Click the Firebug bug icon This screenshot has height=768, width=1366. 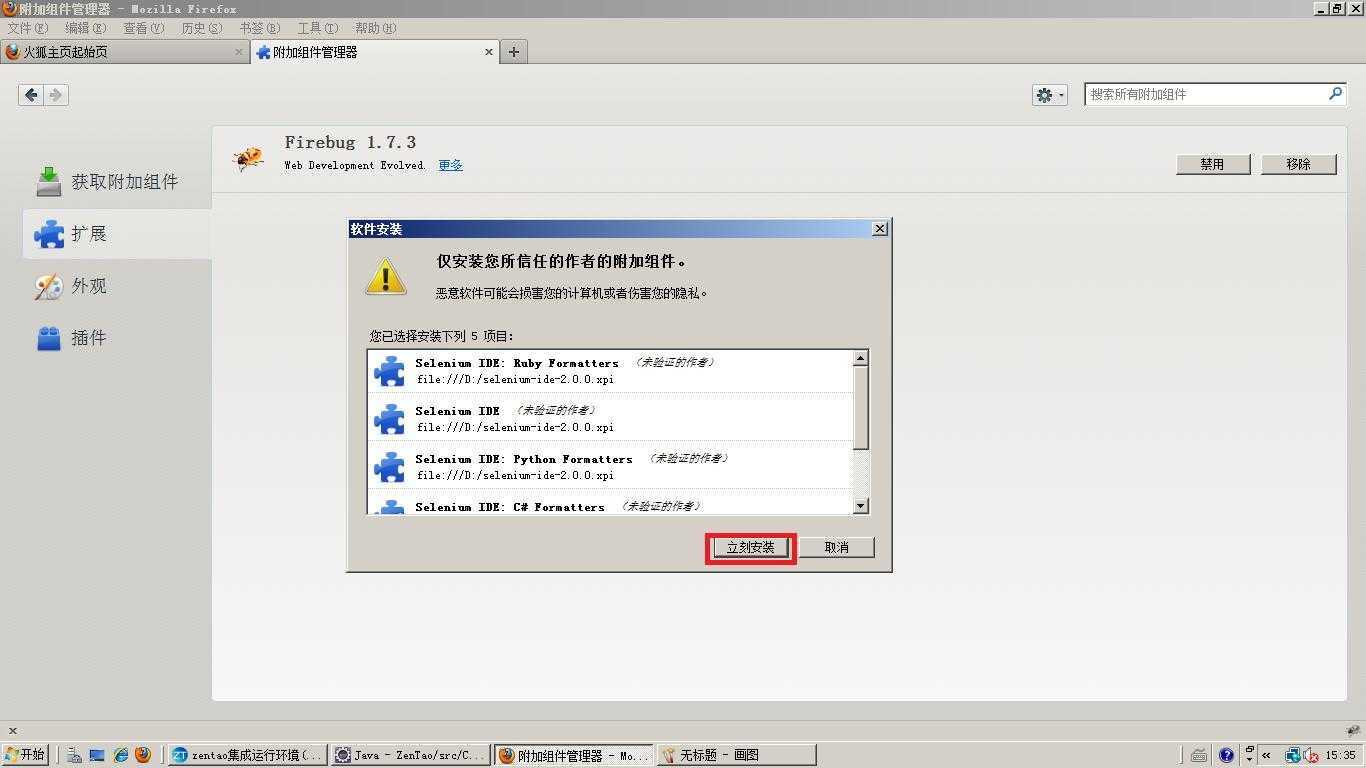248,158
